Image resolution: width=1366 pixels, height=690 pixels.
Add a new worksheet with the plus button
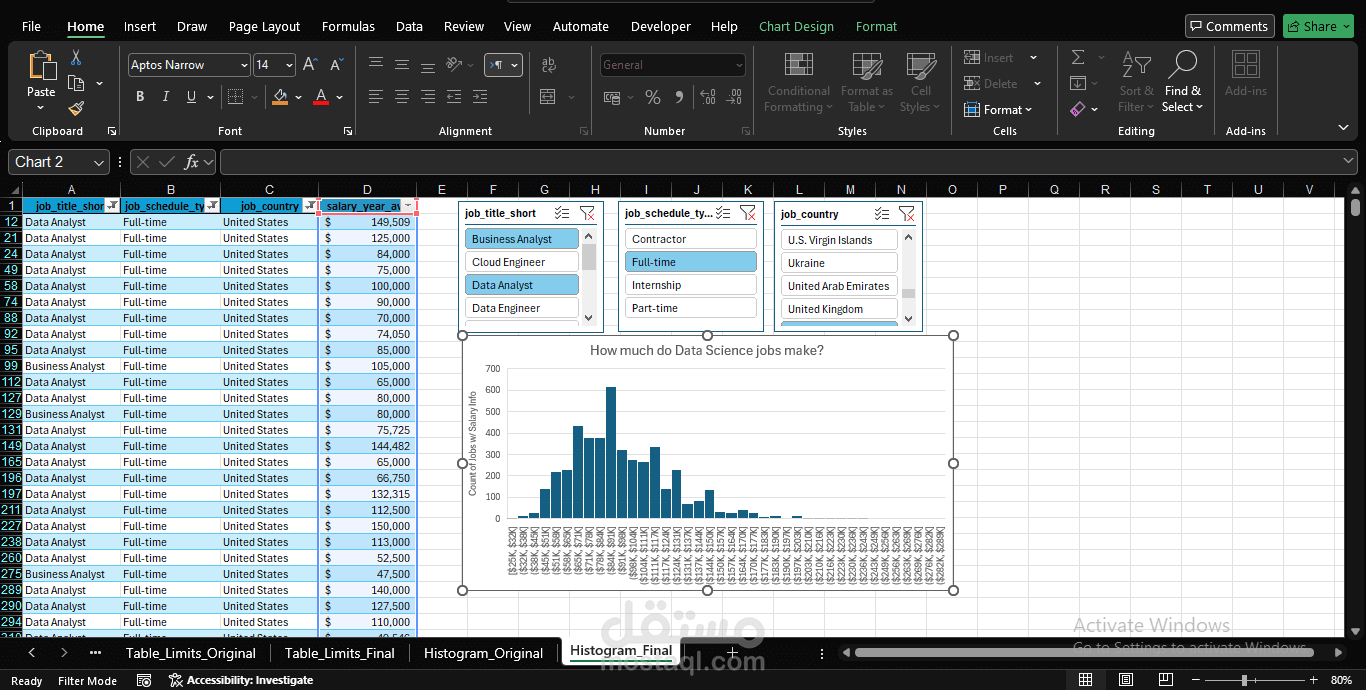732,651
